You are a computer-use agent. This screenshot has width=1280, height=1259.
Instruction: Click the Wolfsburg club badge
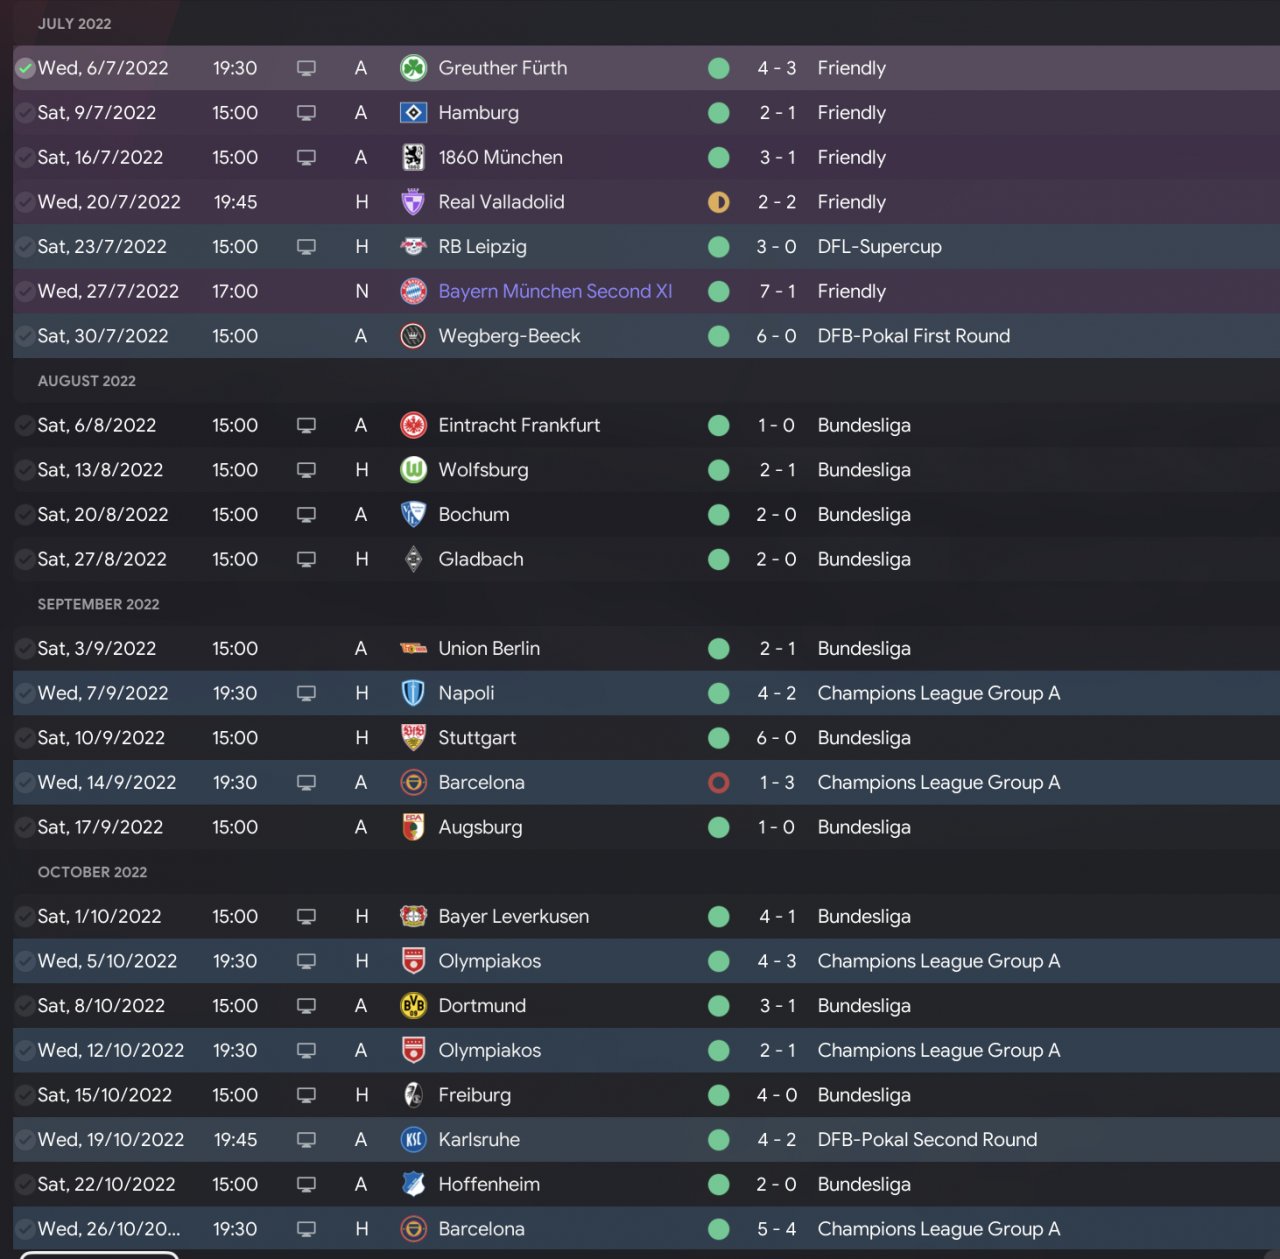[x=413, y=470]
